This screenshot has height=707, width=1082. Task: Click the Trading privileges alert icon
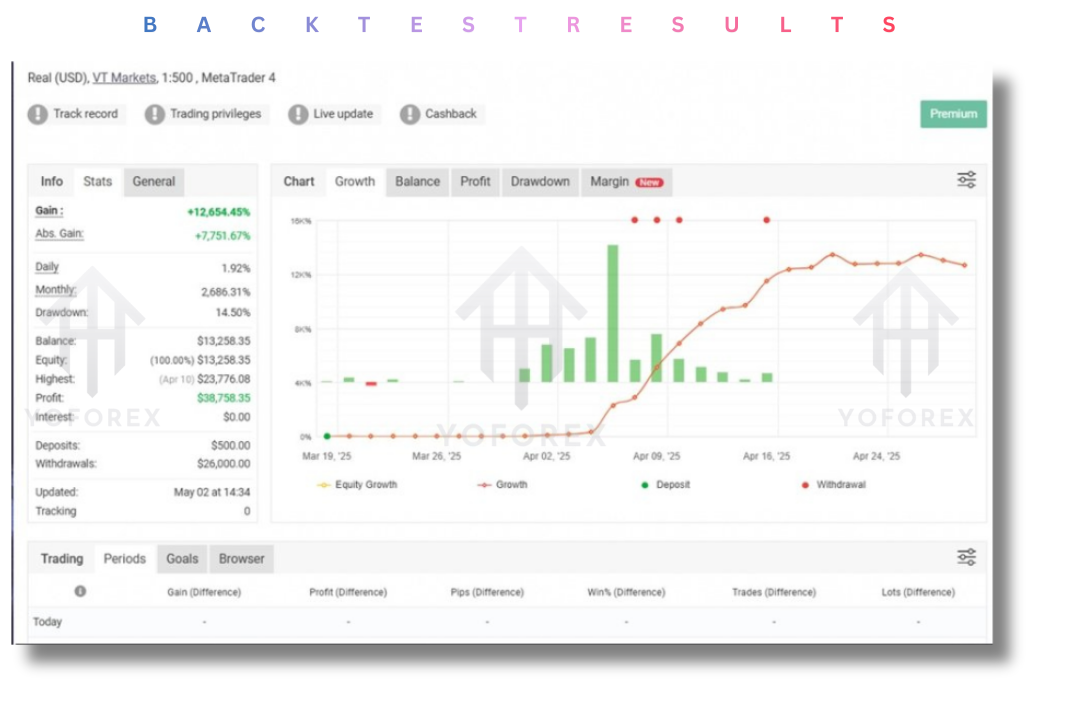[154, 114]
